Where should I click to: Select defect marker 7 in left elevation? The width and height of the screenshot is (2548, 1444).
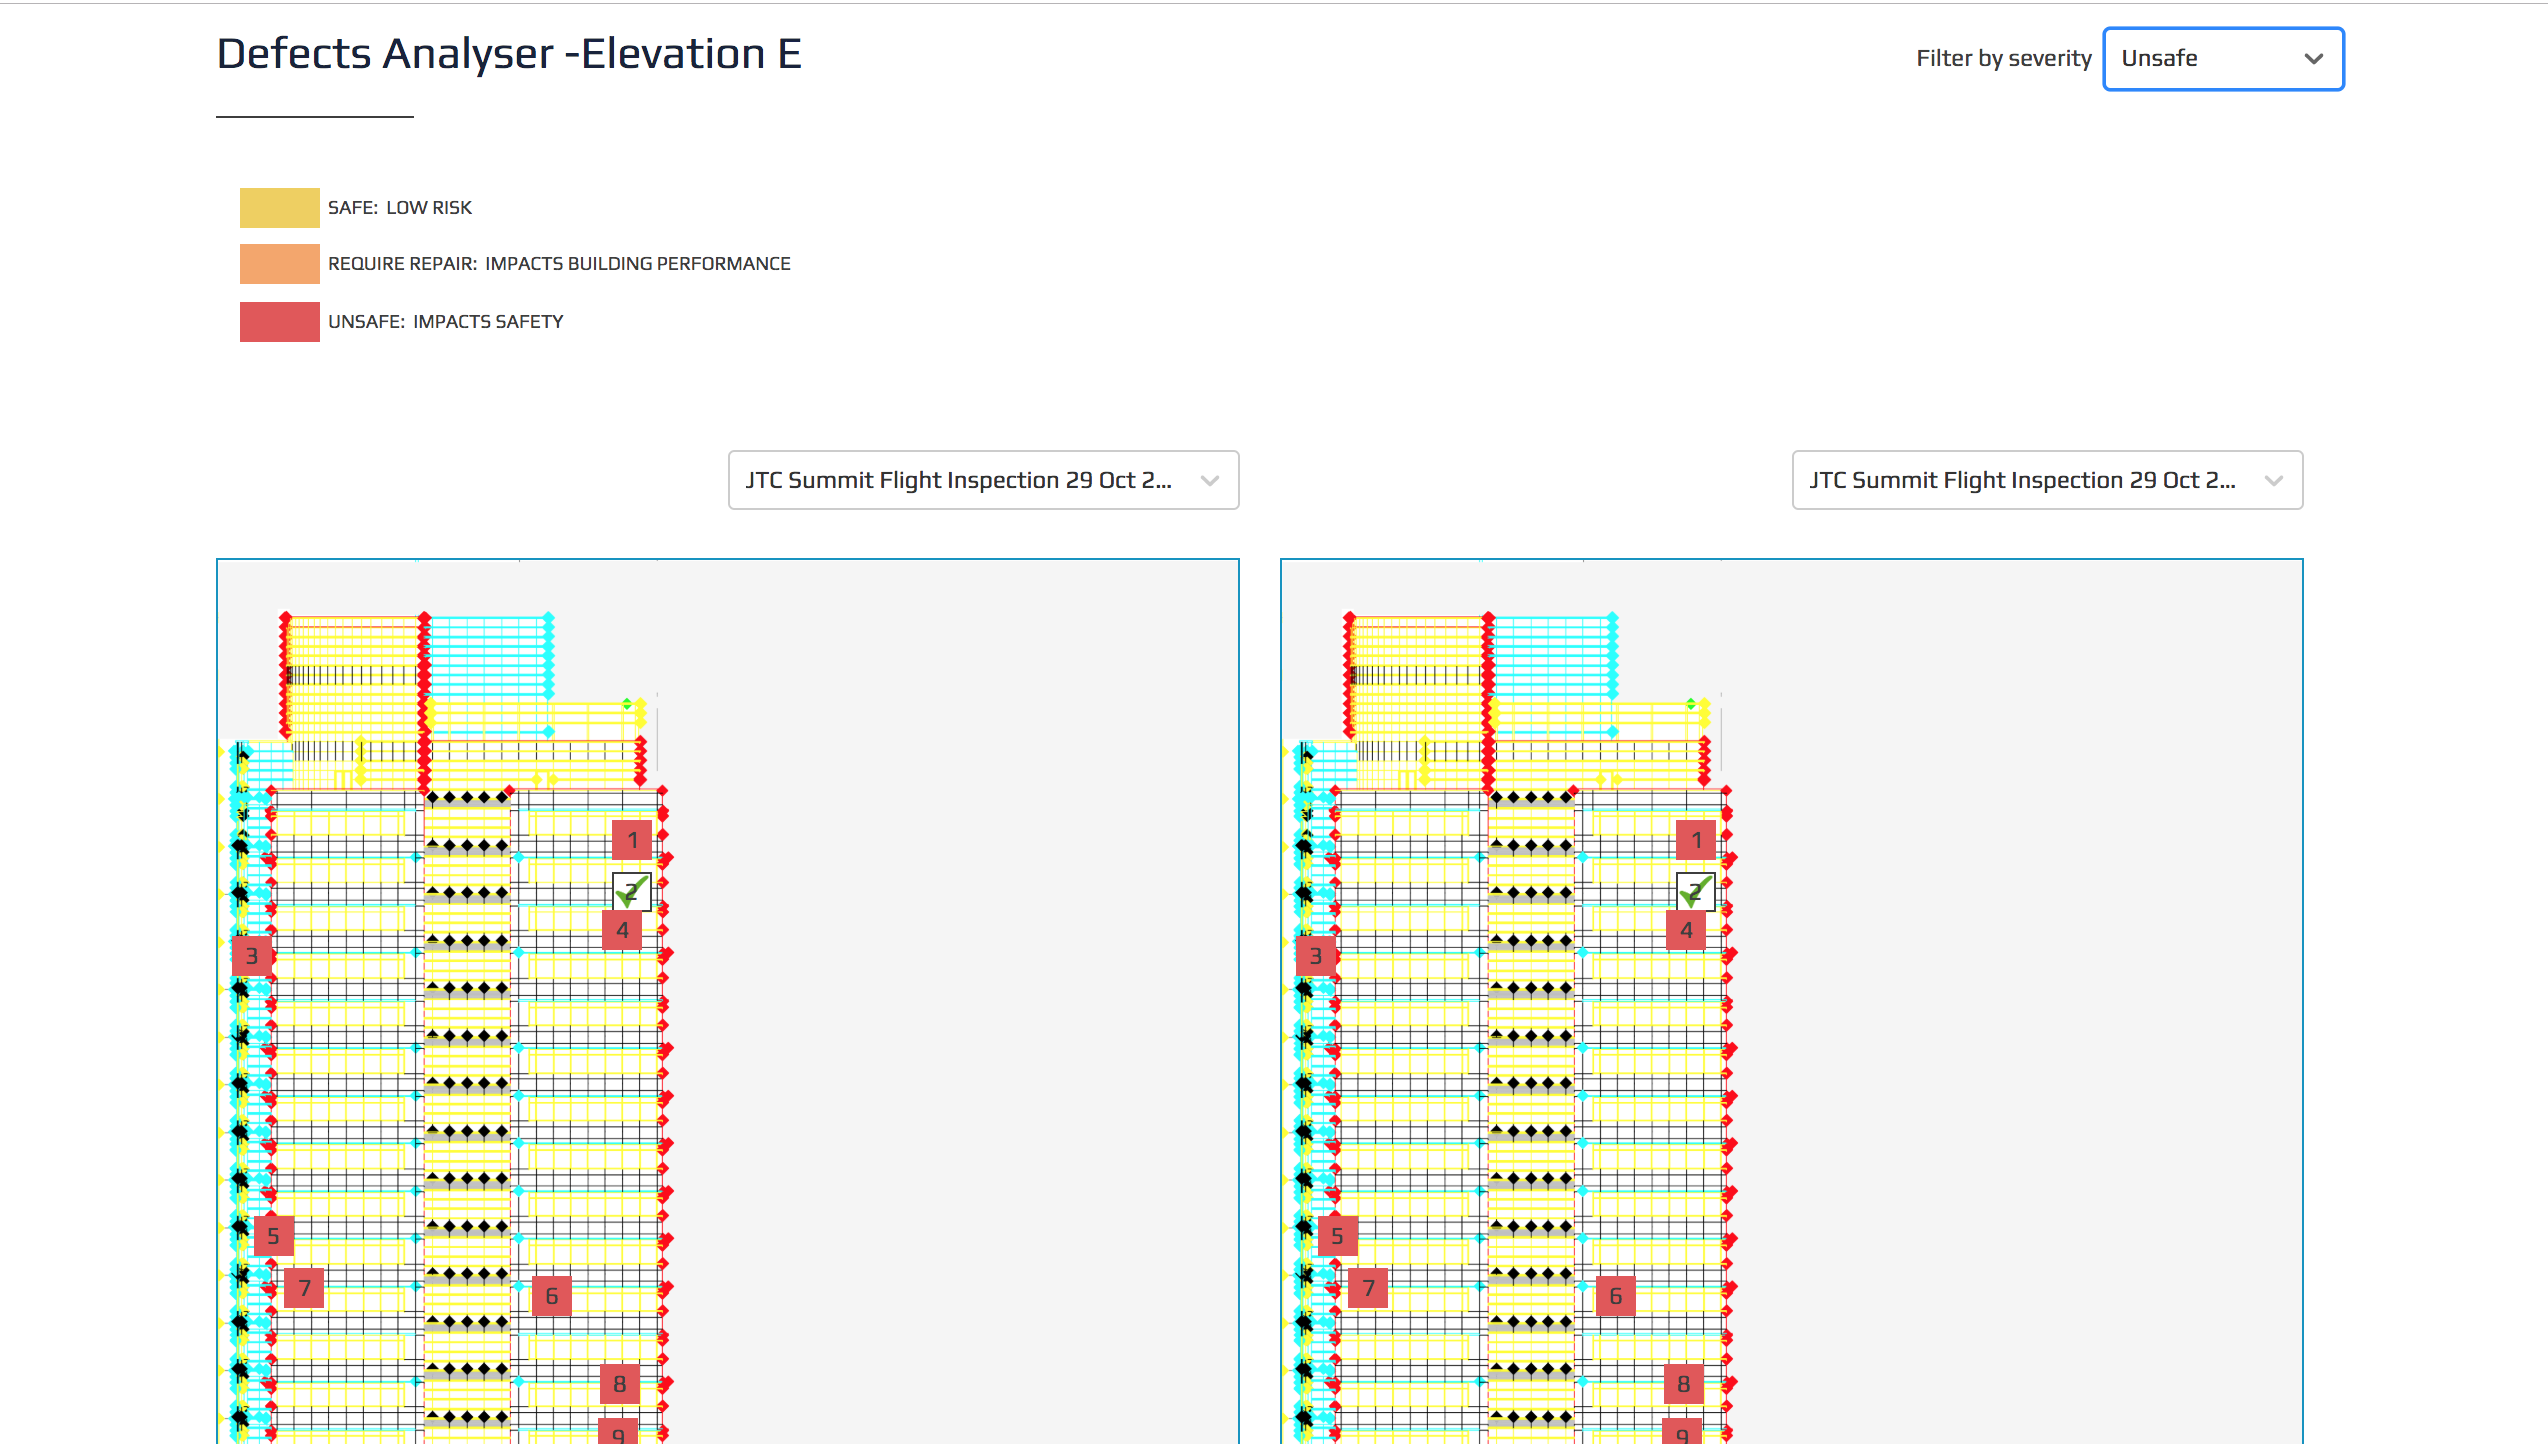click(x=304, y=1288)
